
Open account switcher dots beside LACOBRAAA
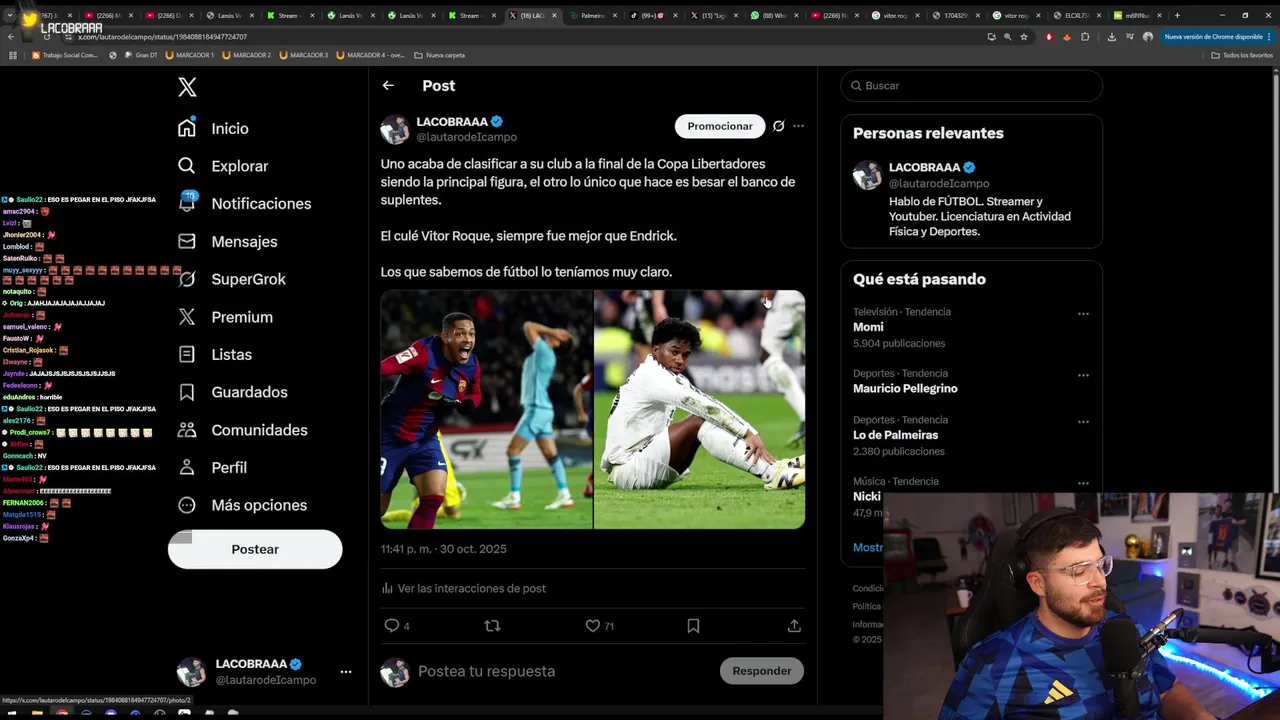346,672
